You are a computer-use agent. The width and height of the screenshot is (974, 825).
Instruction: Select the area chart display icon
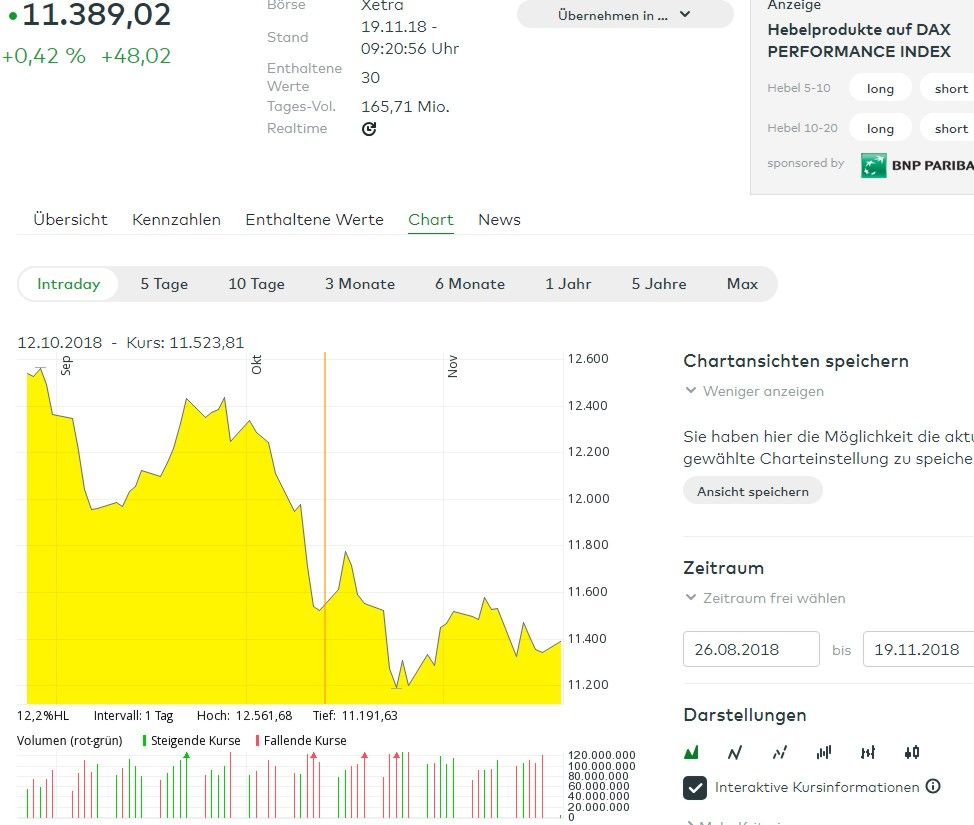tap(691, 752)
